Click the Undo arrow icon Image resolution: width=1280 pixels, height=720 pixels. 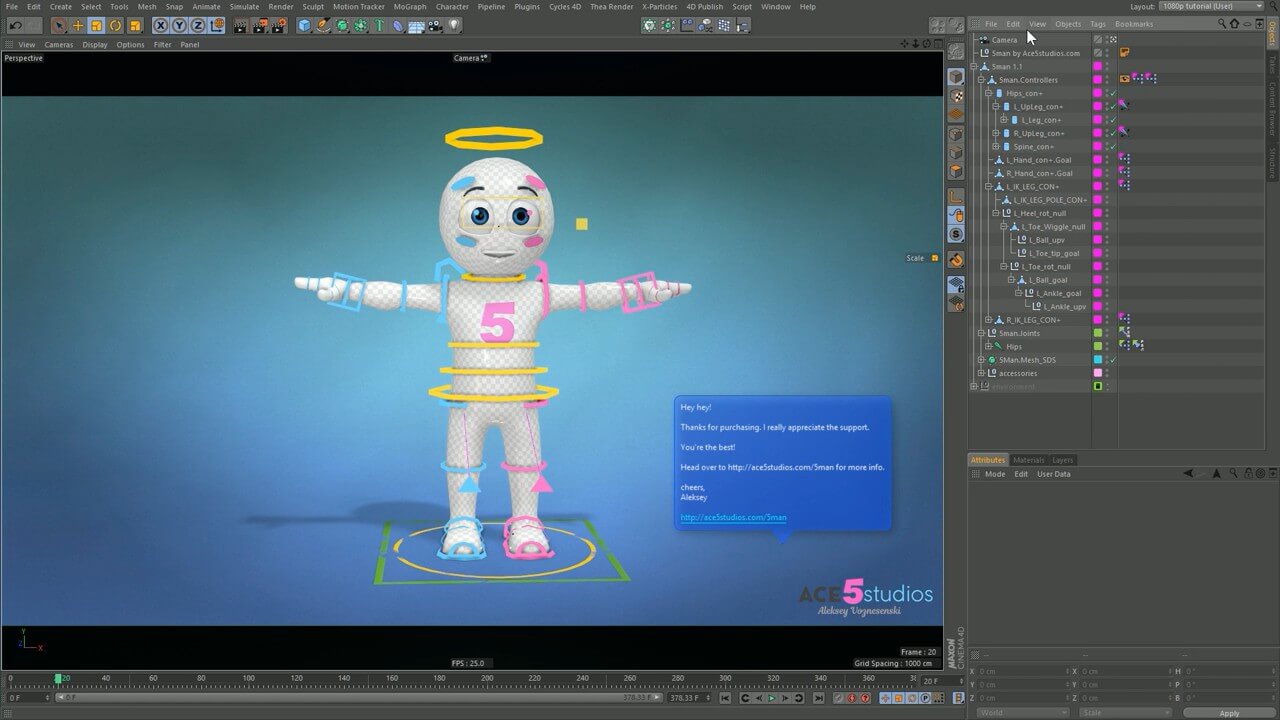click(15, 25)
